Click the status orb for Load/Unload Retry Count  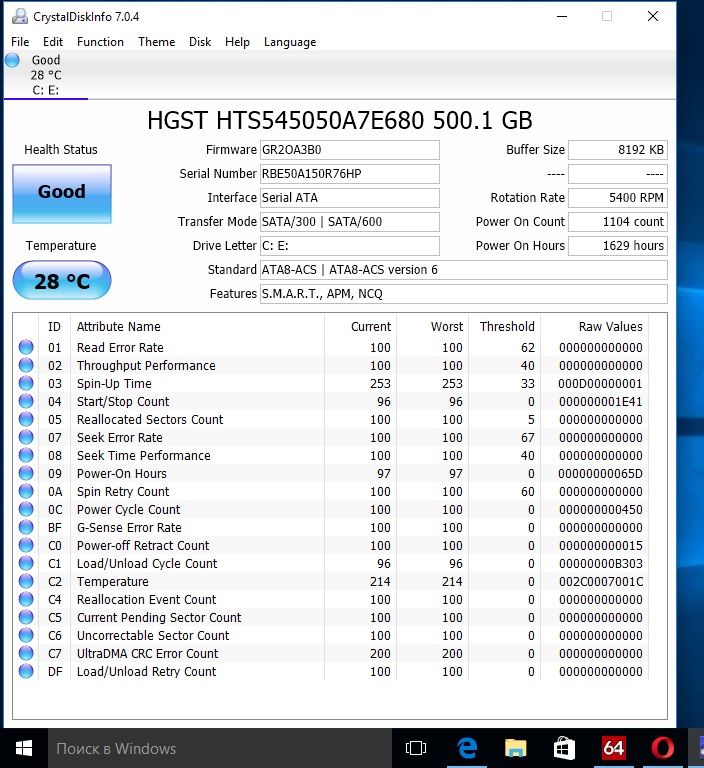tap(26, 672)
